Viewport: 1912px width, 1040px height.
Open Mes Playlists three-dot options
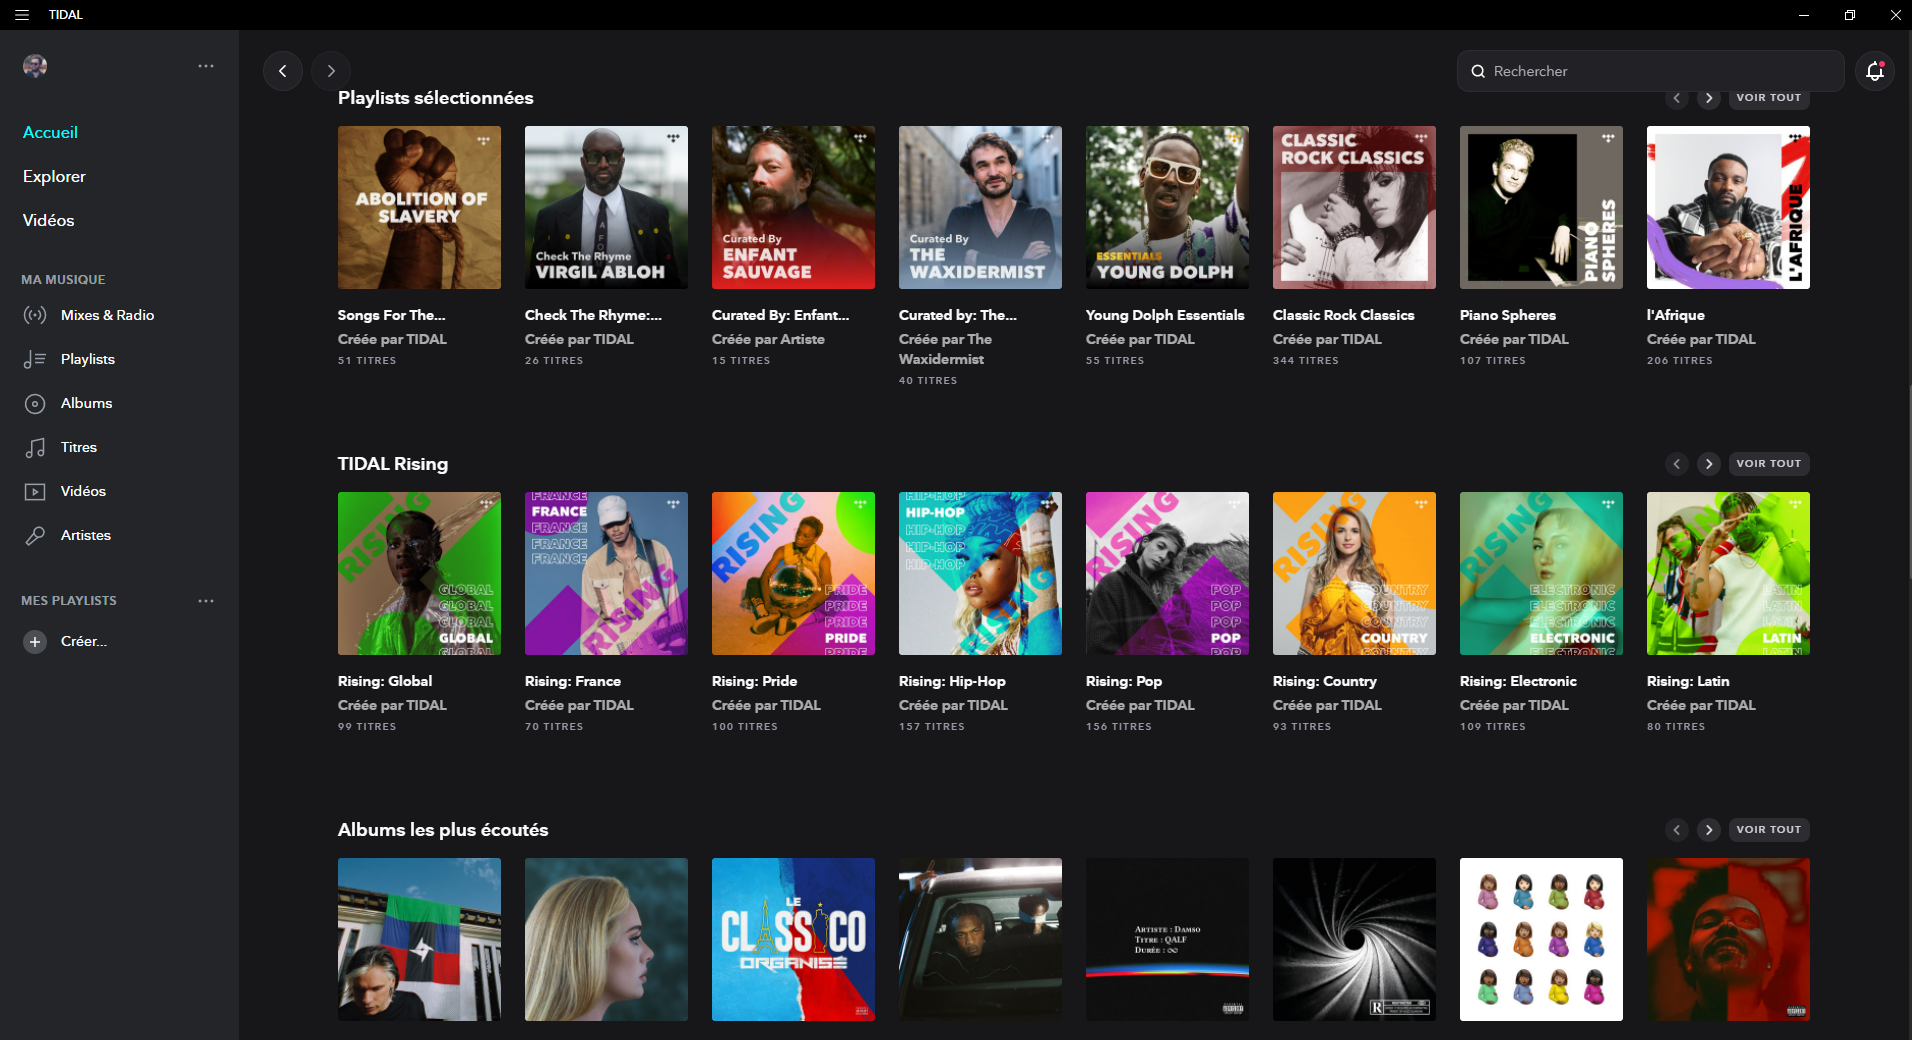point(206,601)
